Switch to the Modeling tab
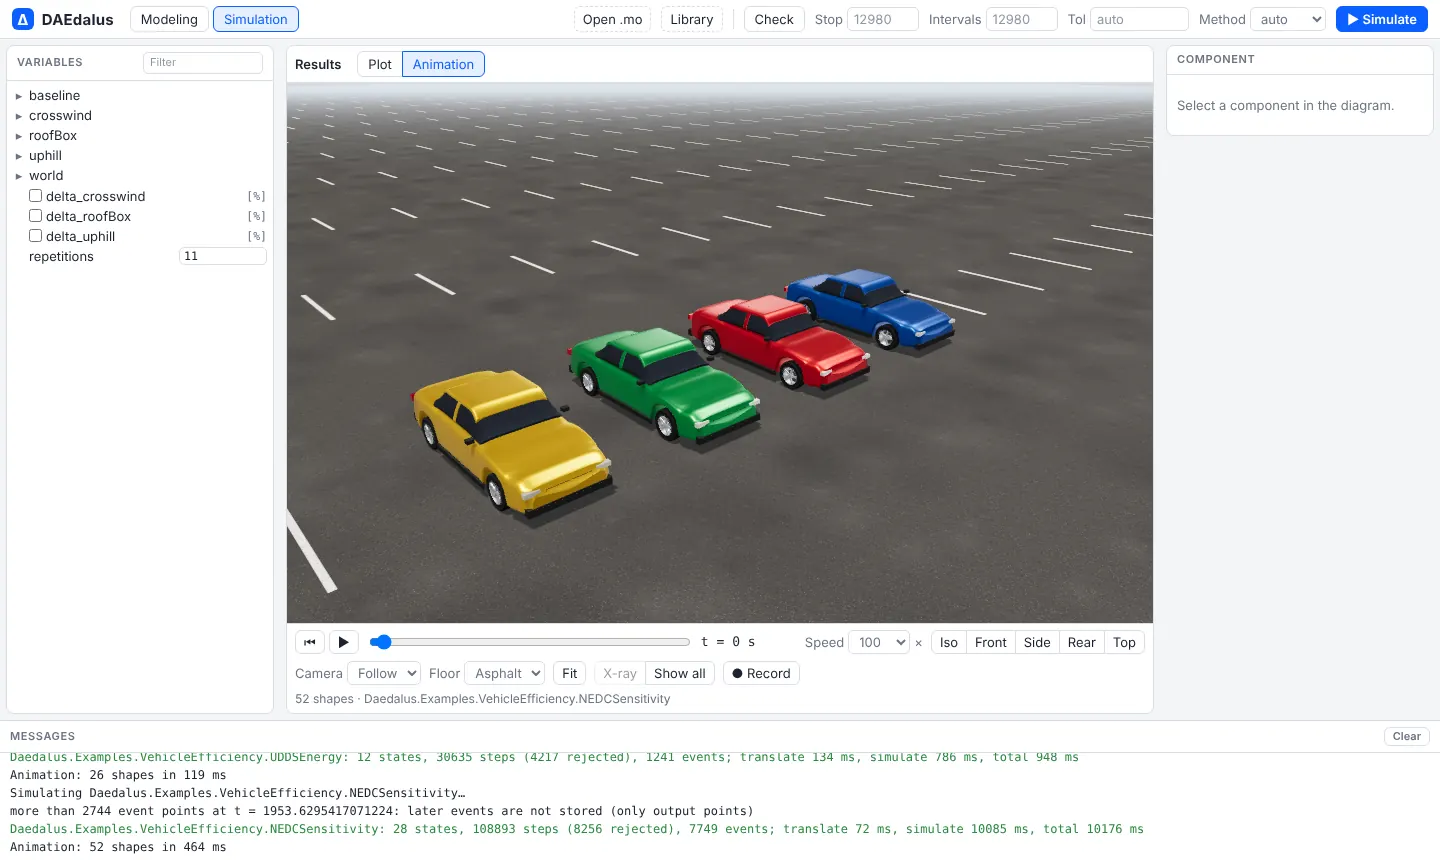This screenshot has height=860, width=1440. pyautogui.click(x=169, y=19)
